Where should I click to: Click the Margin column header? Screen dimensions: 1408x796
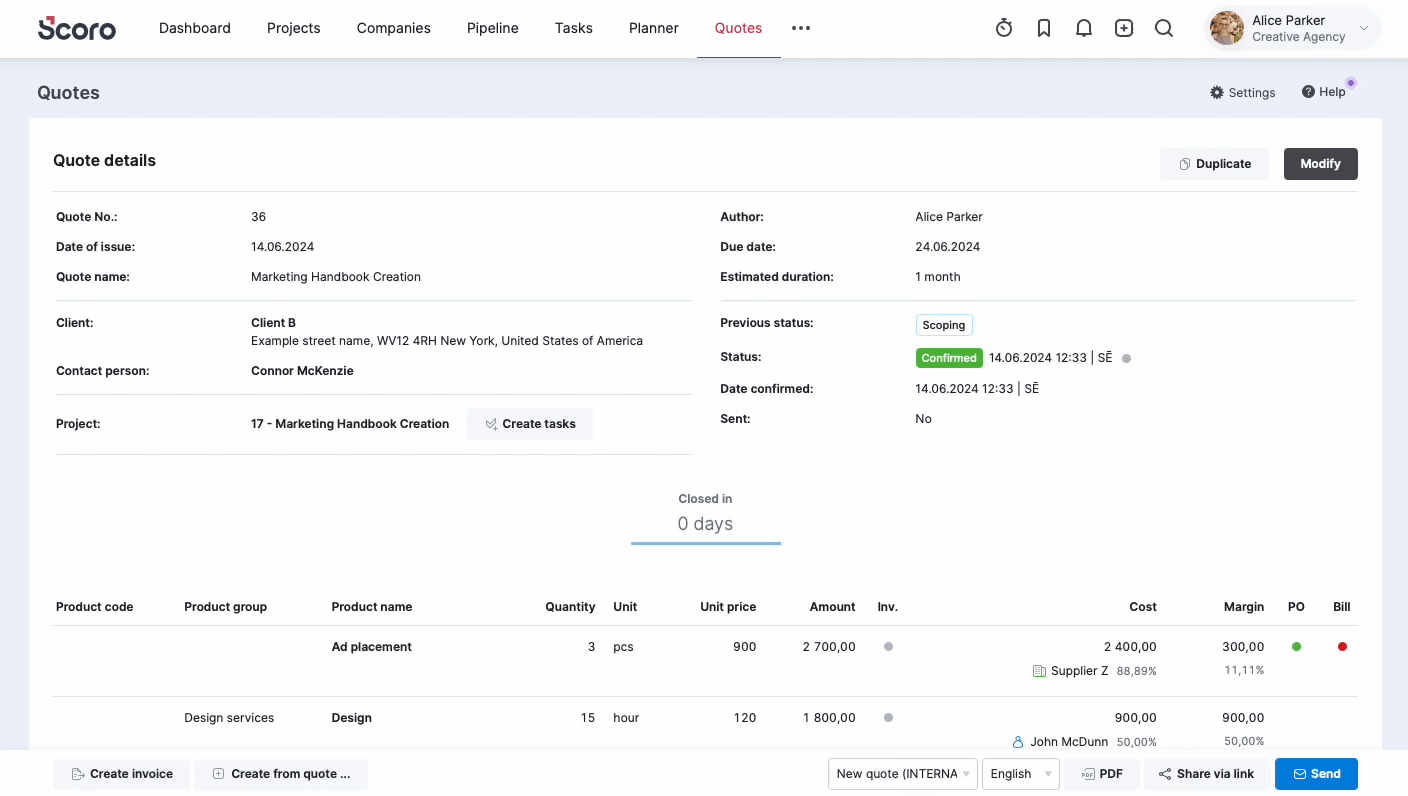pyautogui.click(x=1244, y=607)
